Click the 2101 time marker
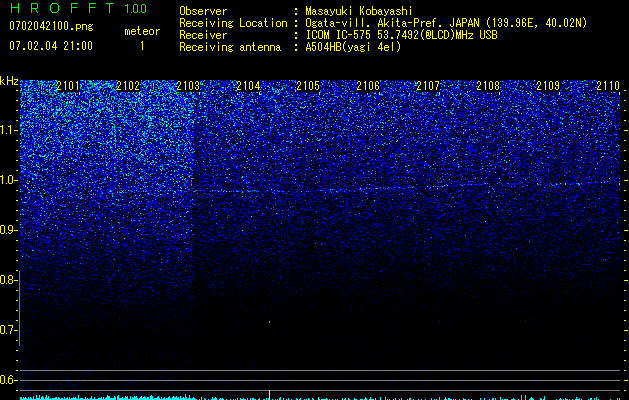Image resolution: width=629 pixels, height=400 pixels. 68,85
